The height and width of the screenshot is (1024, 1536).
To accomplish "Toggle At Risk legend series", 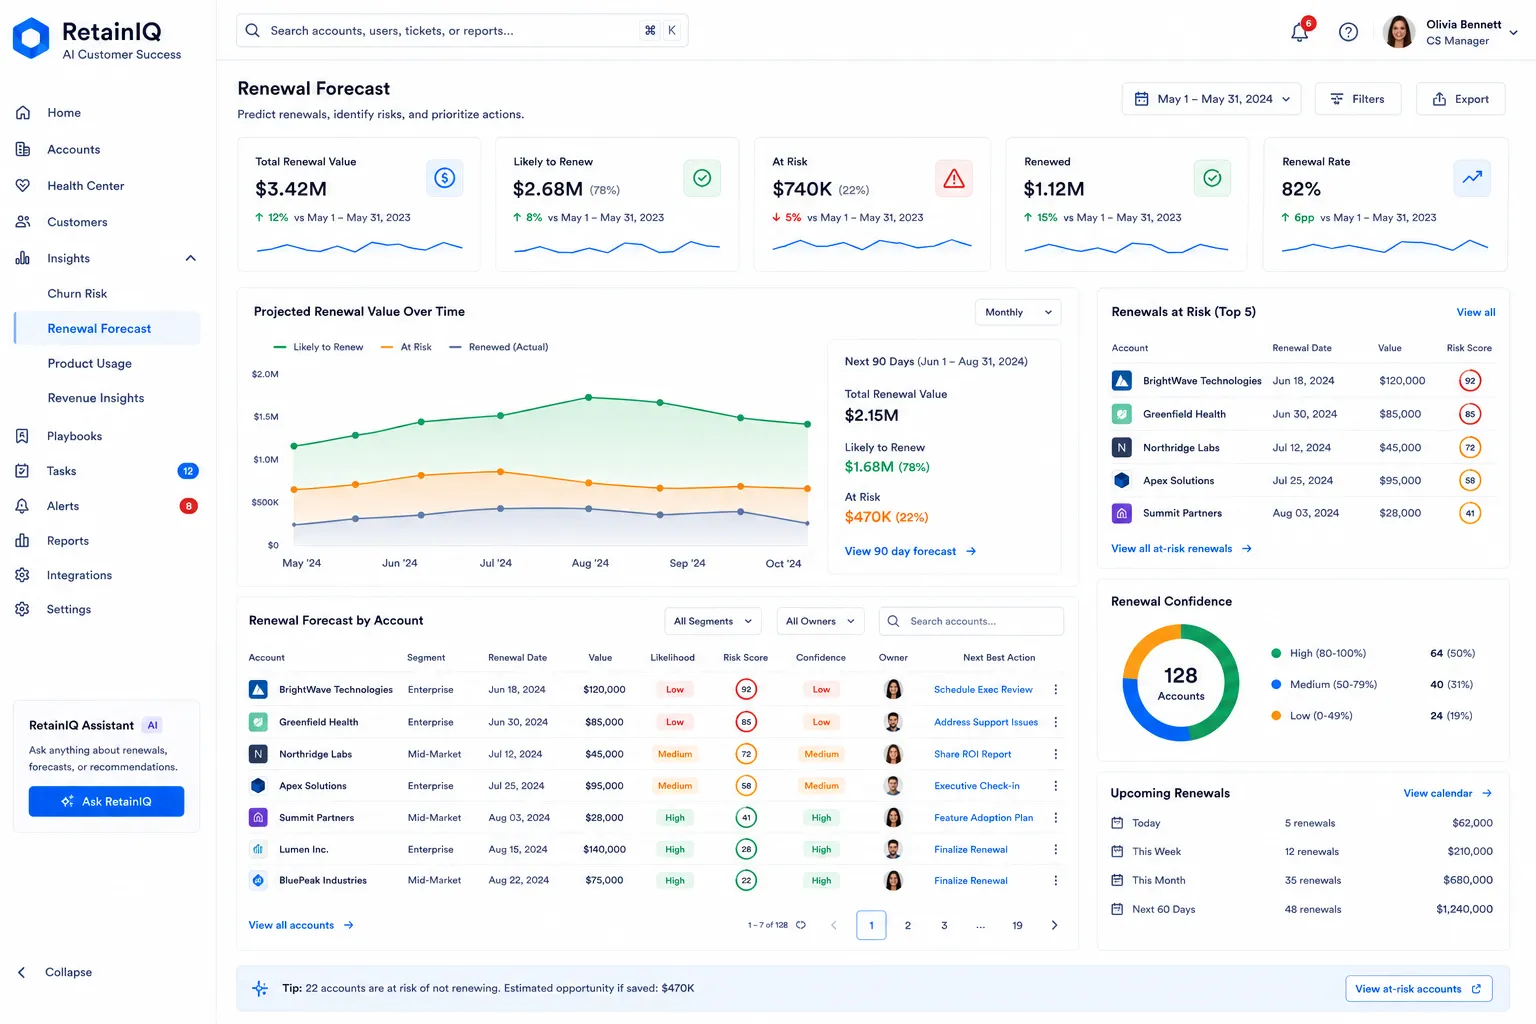I will [x=406, y=347].
